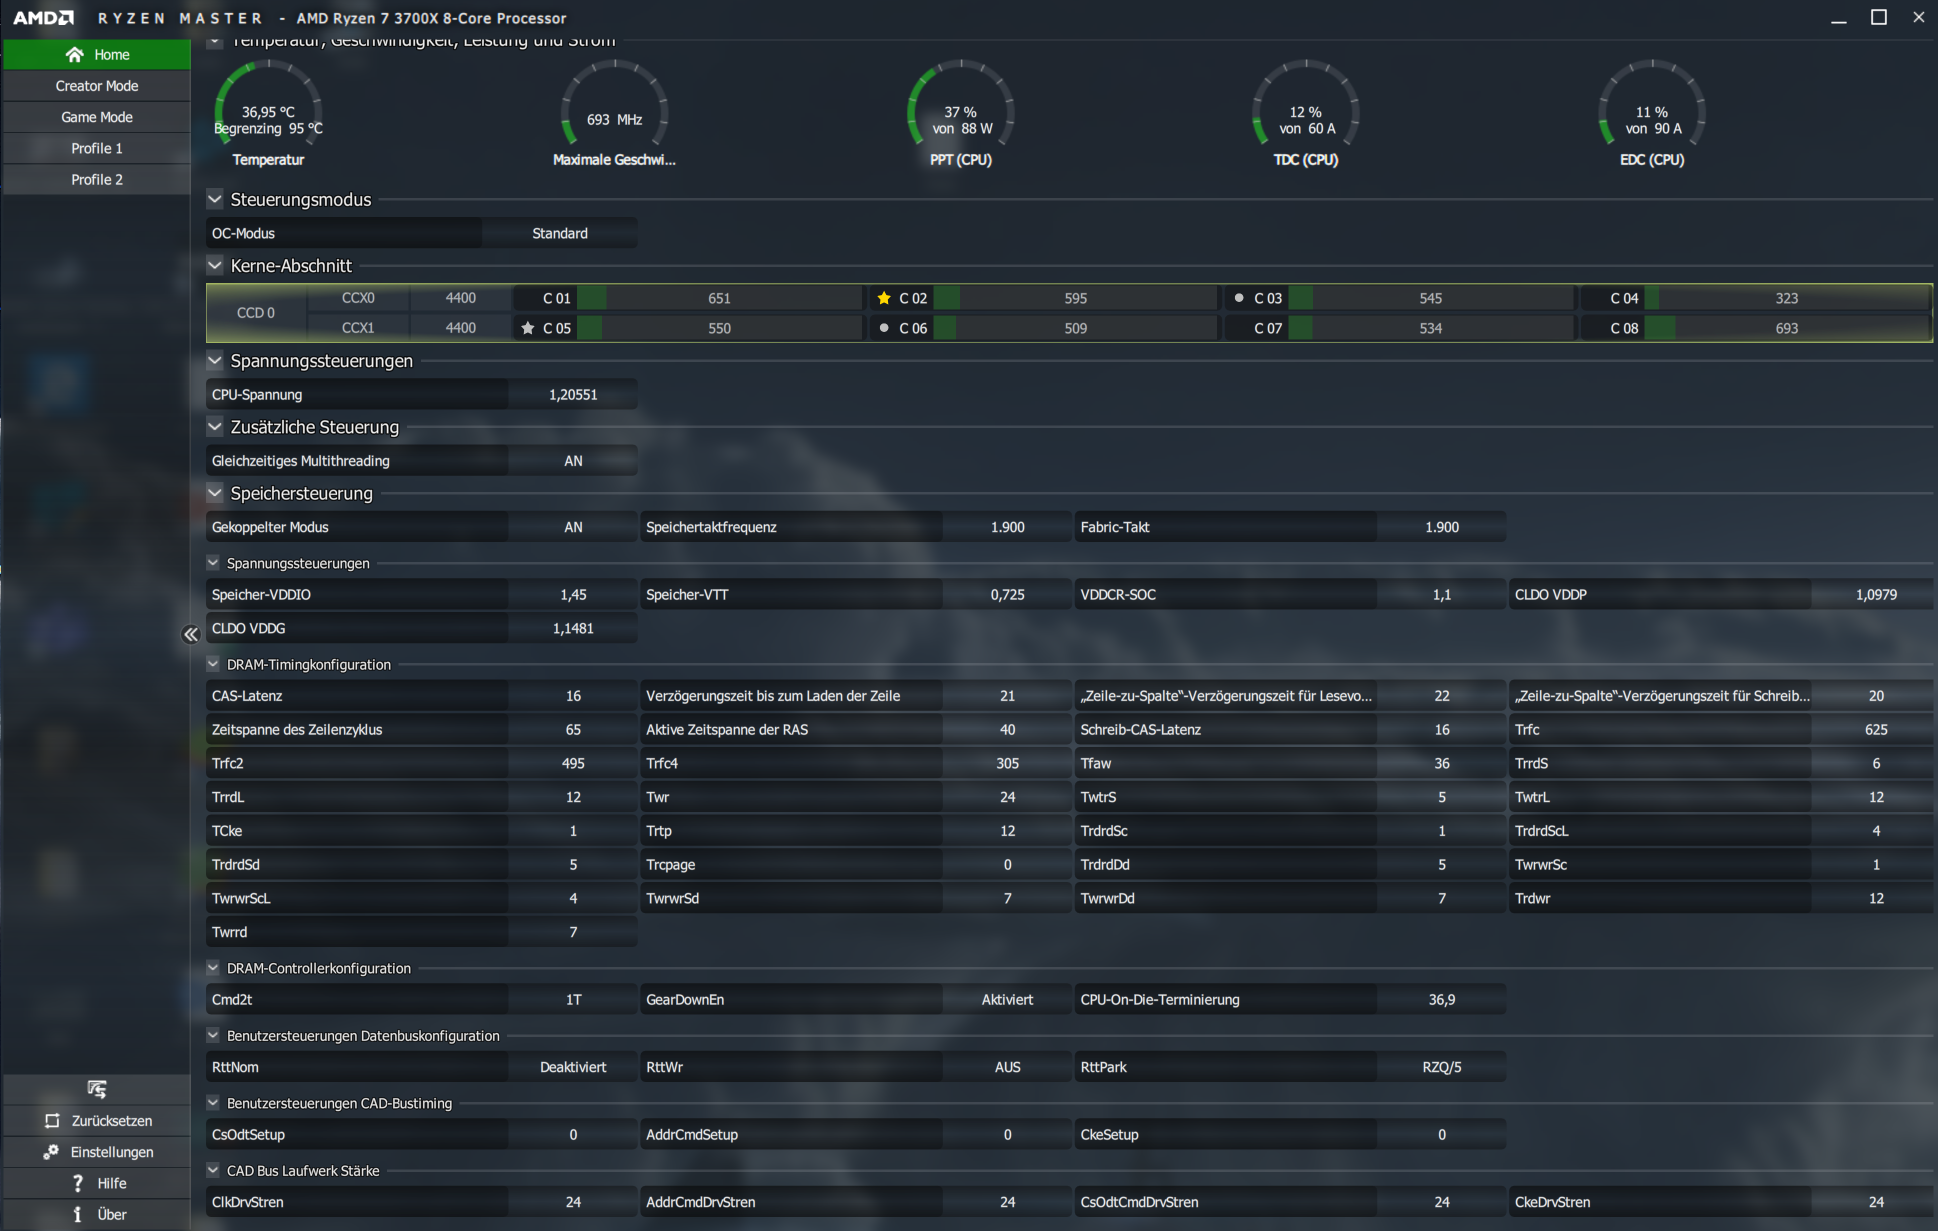Open Einstellungen via the gears icon
The height and width of the screenshot is (1231, 1938).
pyautogui.click(x=51, y=1152)
